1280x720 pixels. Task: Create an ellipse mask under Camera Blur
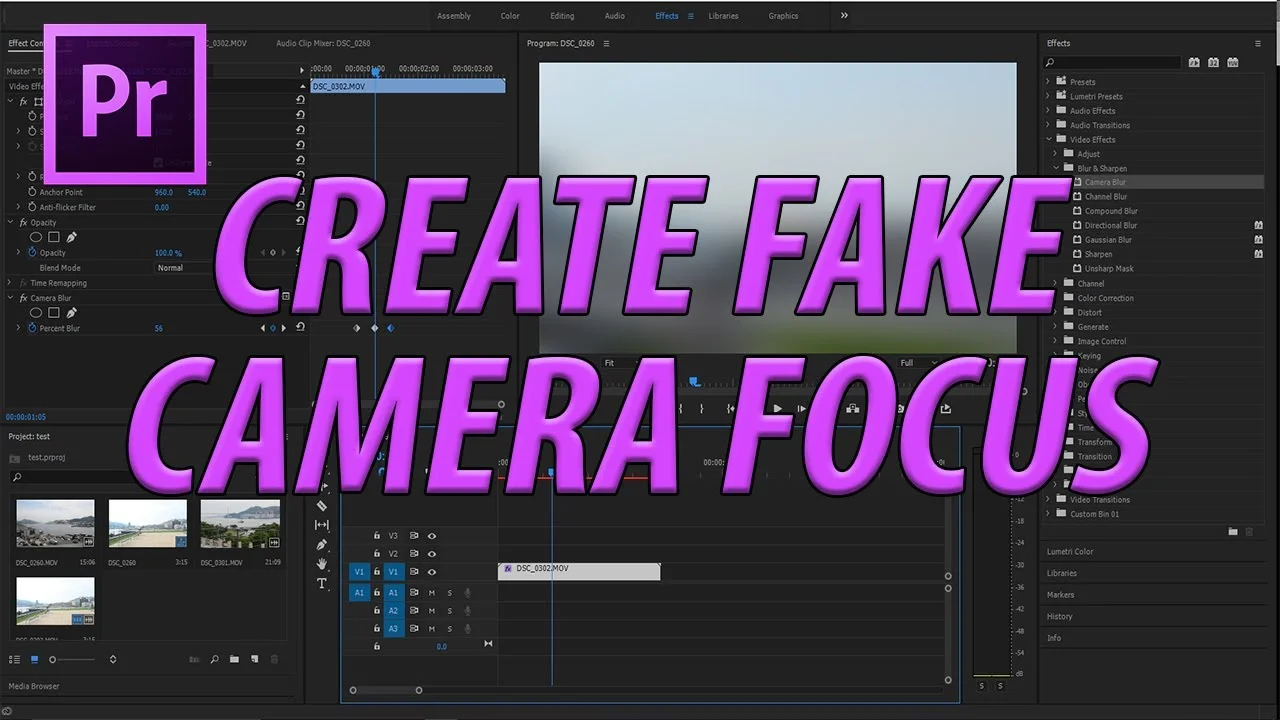[x=36, y=313]
